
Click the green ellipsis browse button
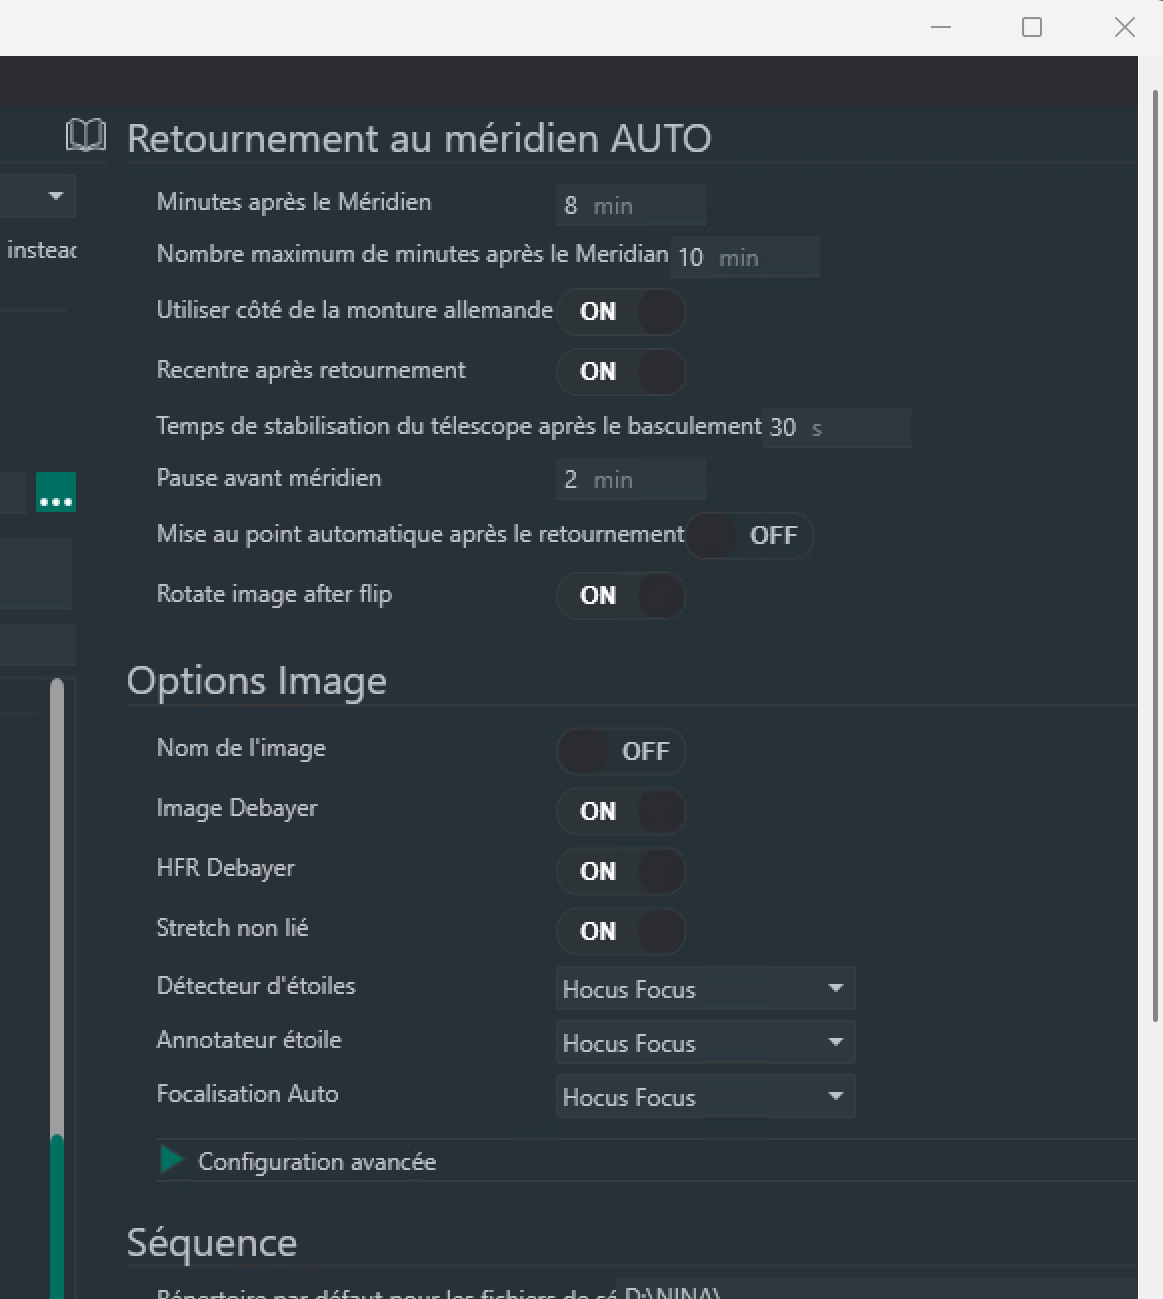coord(56,492)
